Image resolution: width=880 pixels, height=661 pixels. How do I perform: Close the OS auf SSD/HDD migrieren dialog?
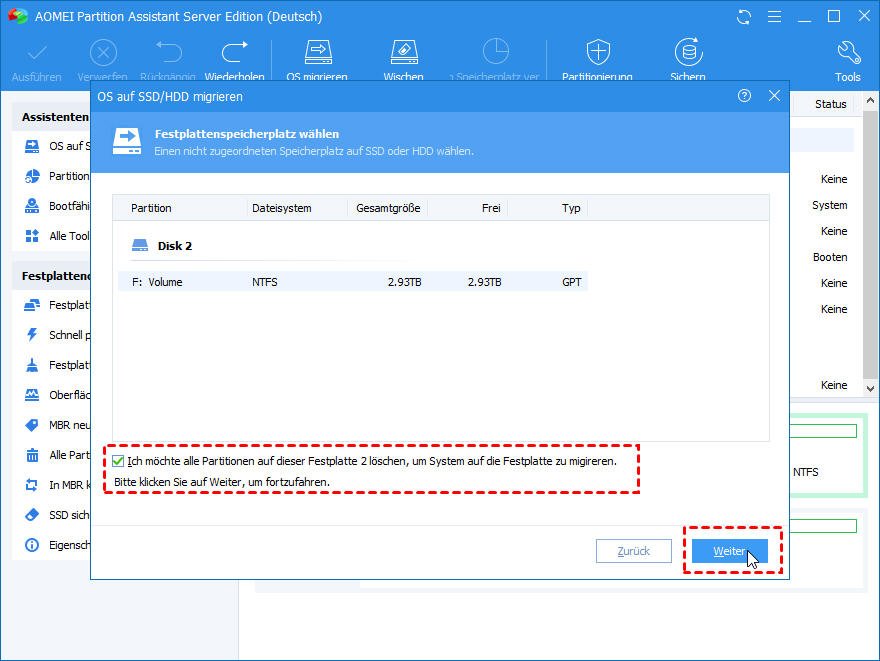coord(774,96)
